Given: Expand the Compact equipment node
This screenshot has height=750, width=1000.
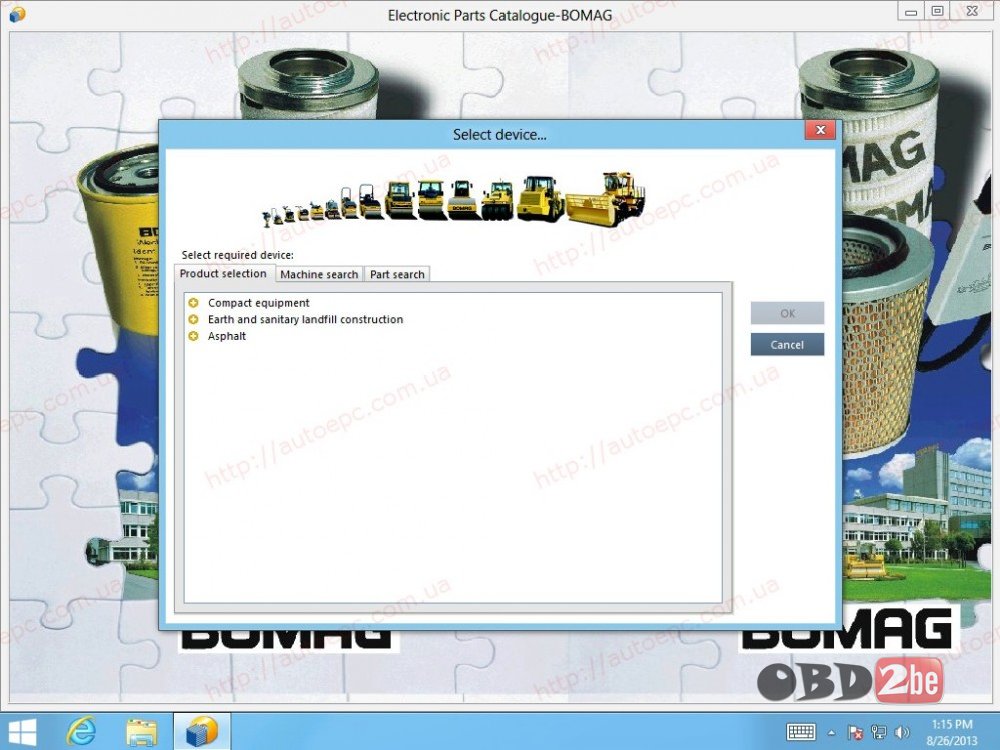Looking at the screenshot, I should (x=193, y=303).
